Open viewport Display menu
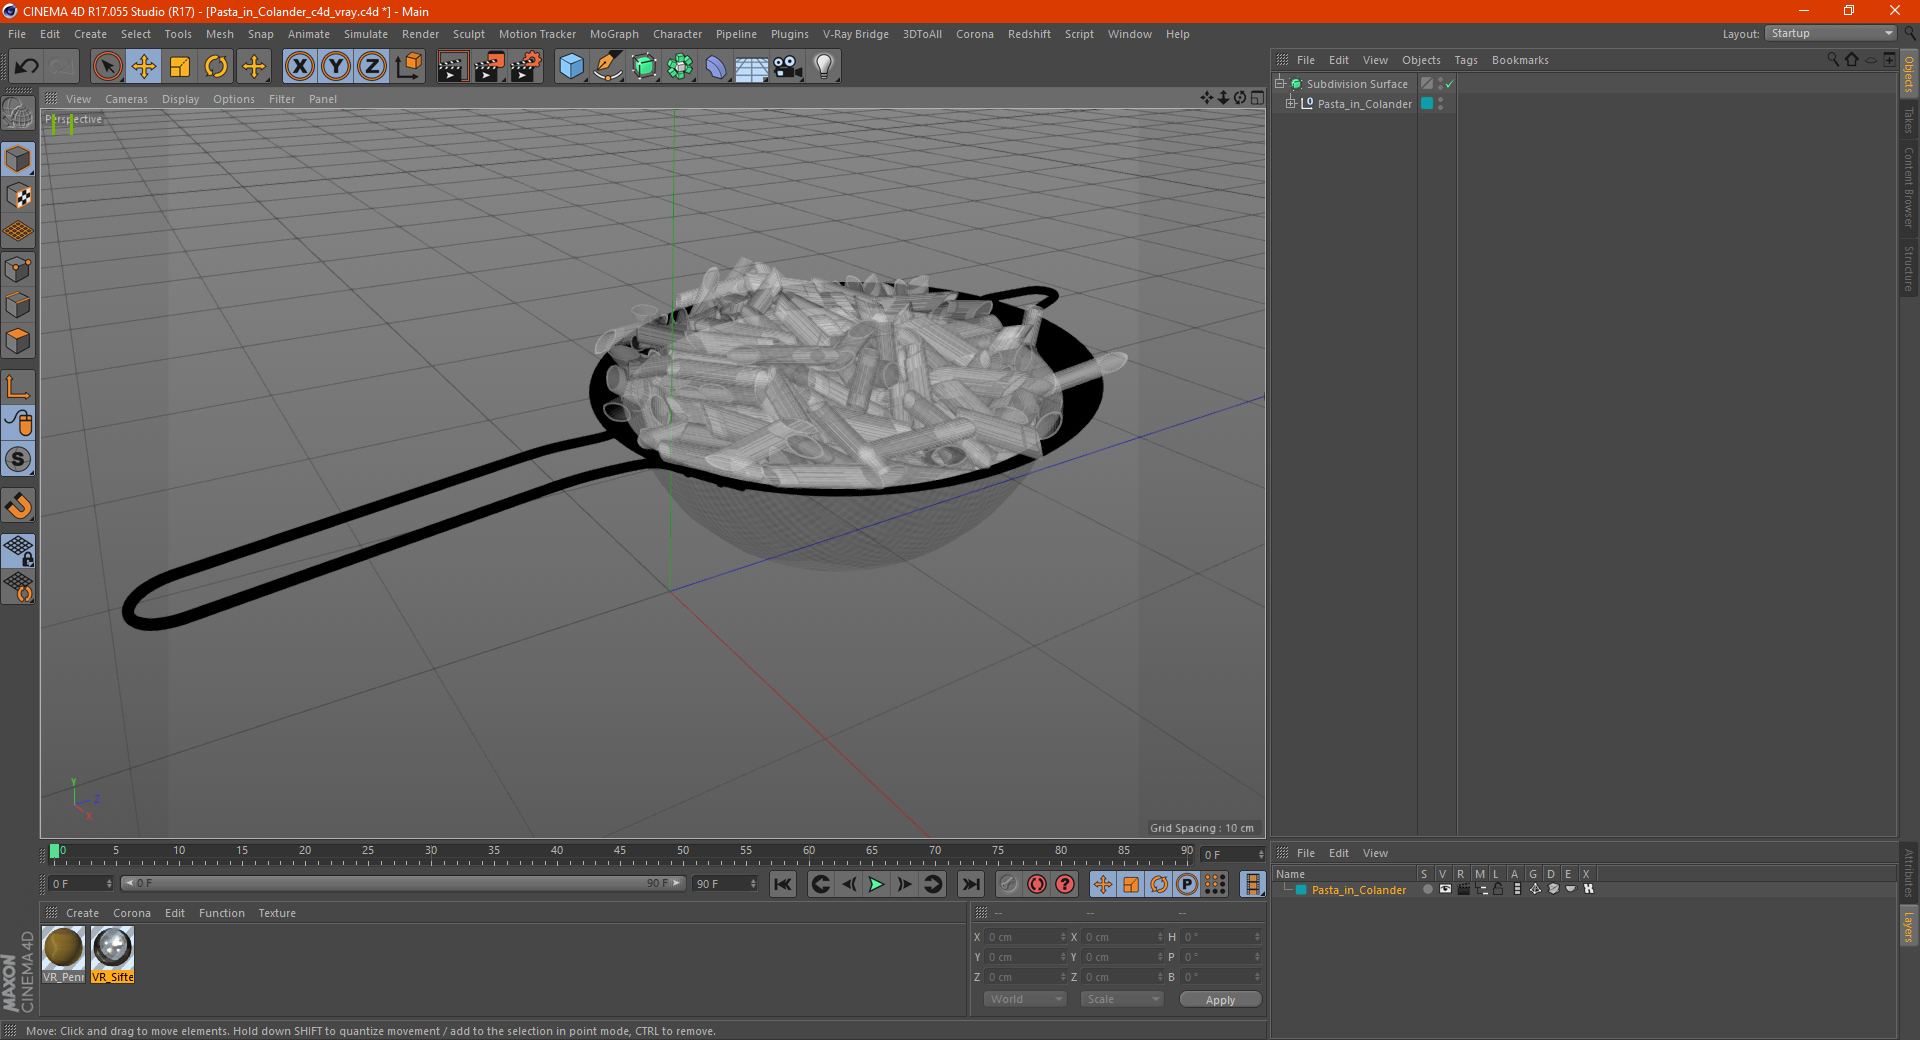 pos(180,99)
